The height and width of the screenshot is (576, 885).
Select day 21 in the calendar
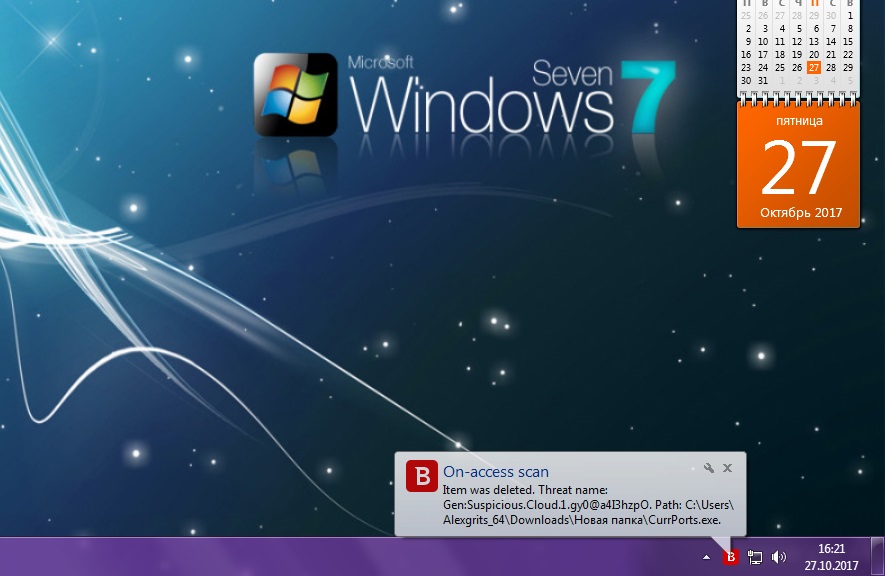pos(830,54)
